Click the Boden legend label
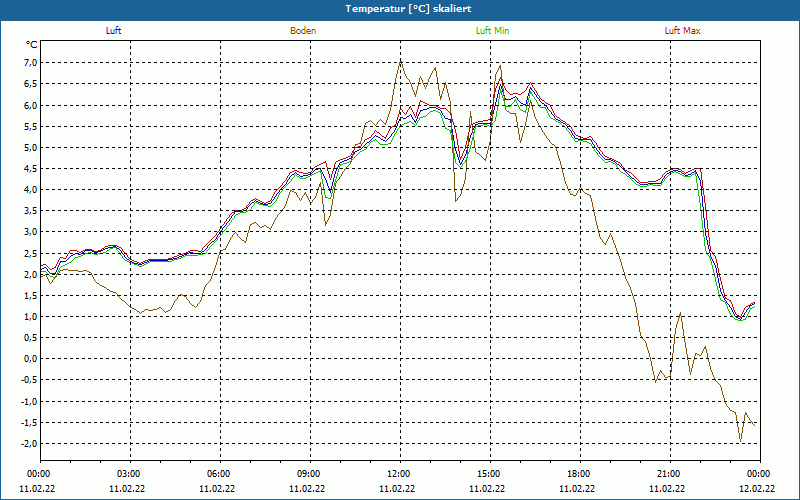 (x=303, y=31)
